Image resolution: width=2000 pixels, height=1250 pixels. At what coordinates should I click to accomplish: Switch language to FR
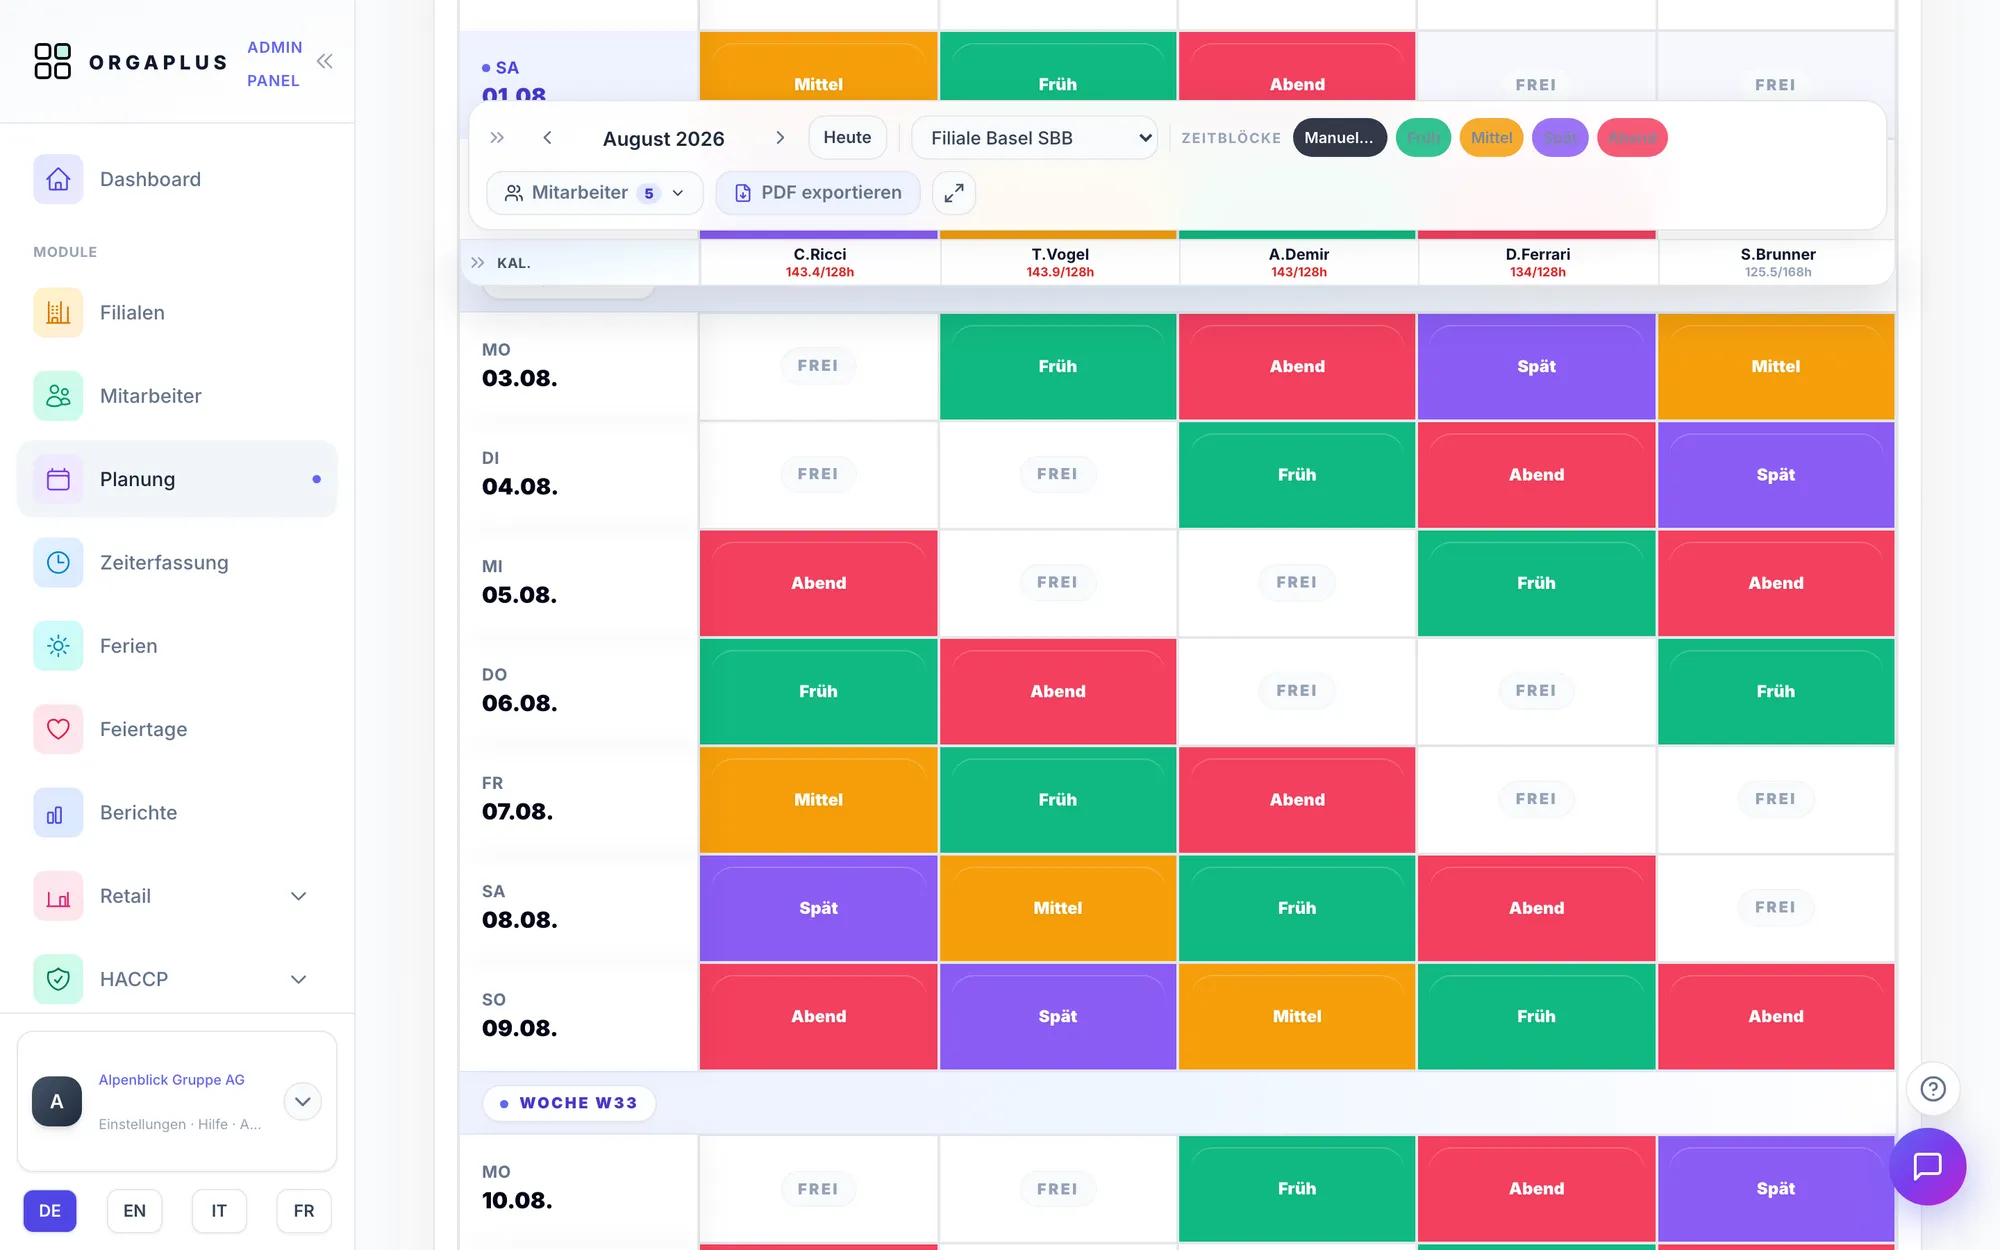point(304,1211)
